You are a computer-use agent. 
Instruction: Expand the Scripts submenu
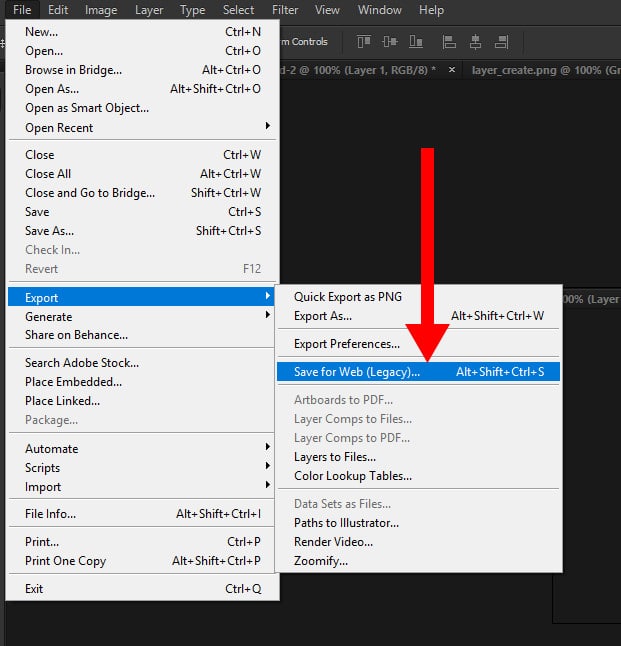point(141,467)
